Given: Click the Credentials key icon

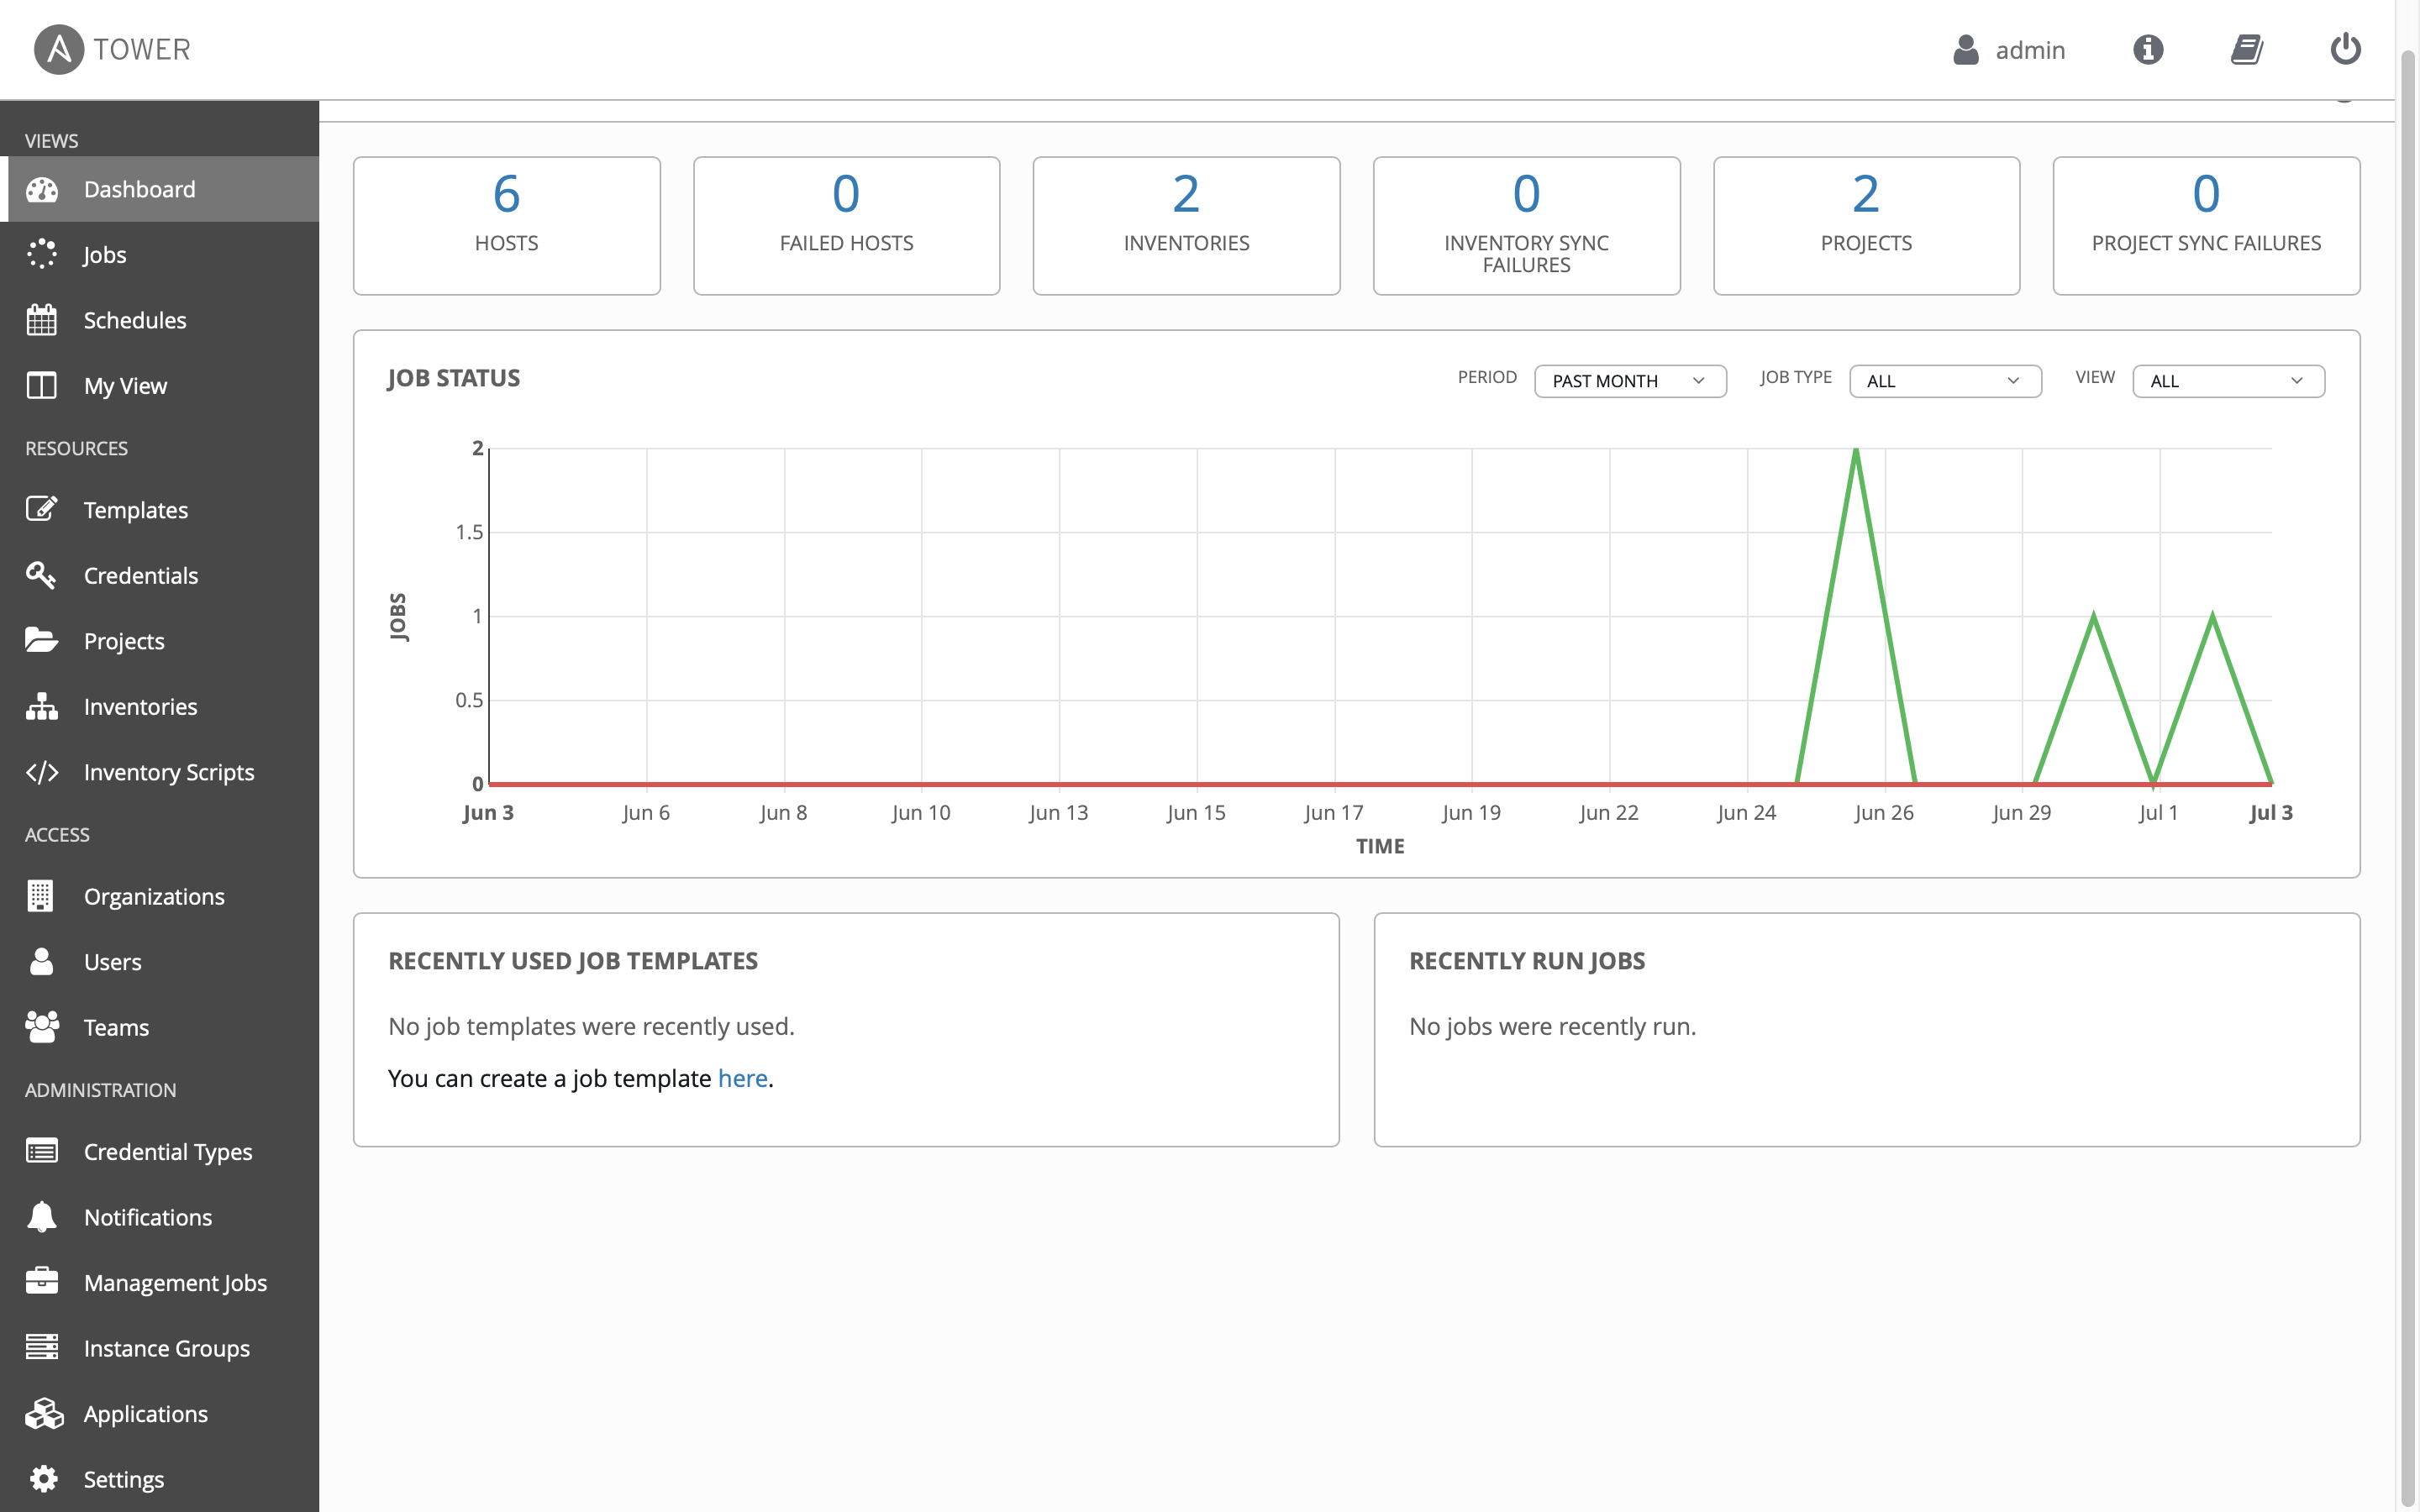Looking at the screenshot, I should (41, 574).
